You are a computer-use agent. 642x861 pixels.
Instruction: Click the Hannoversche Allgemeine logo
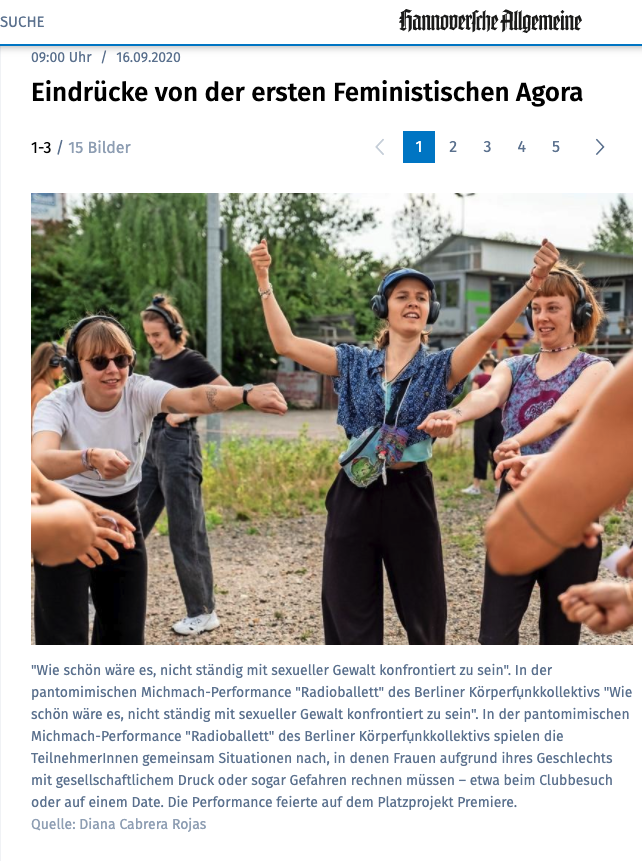coord(490,21)
